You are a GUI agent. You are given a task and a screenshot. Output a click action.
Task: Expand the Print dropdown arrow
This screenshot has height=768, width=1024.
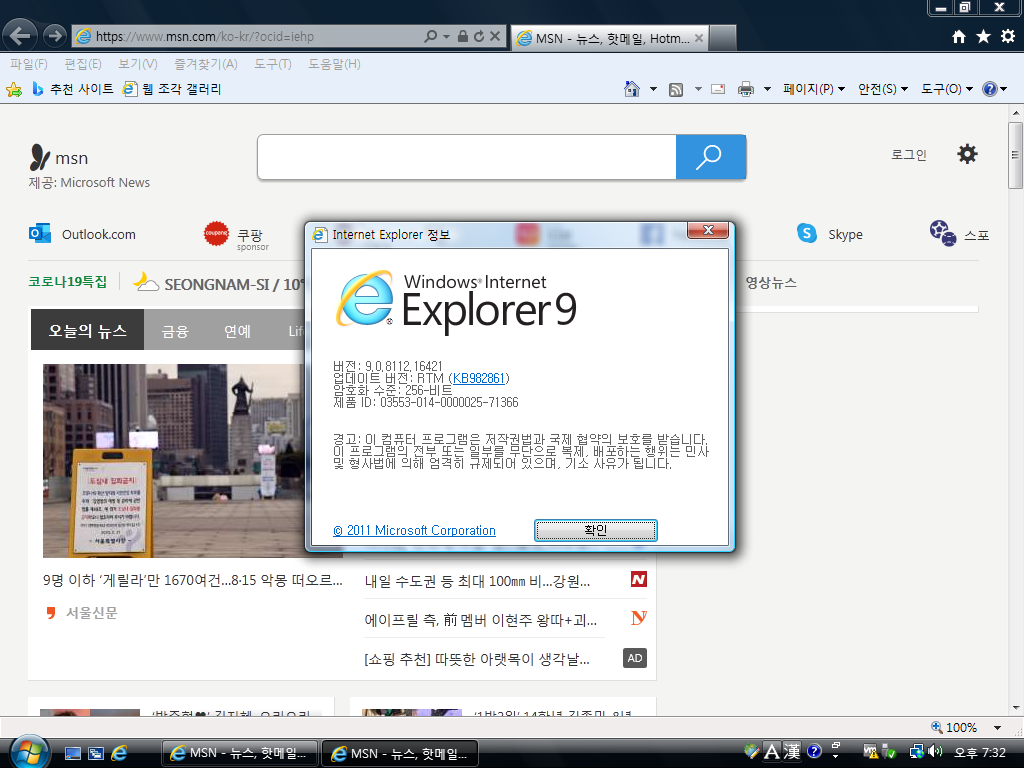[767, 89]
